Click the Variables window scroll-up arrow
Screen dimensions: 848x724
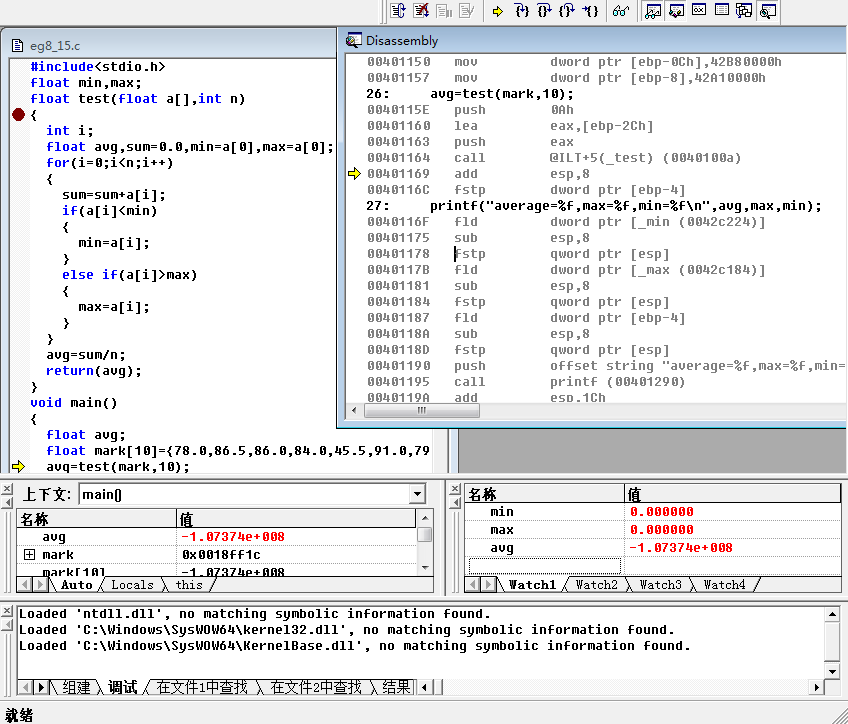tap(425, 517)
